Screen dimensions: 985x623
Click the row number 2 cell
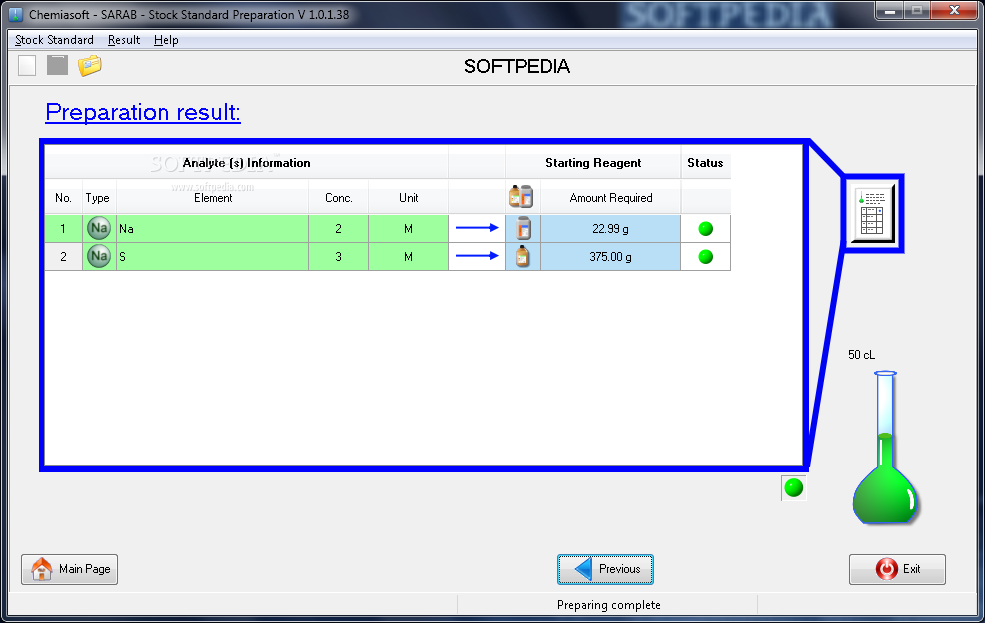pos(63,256)
